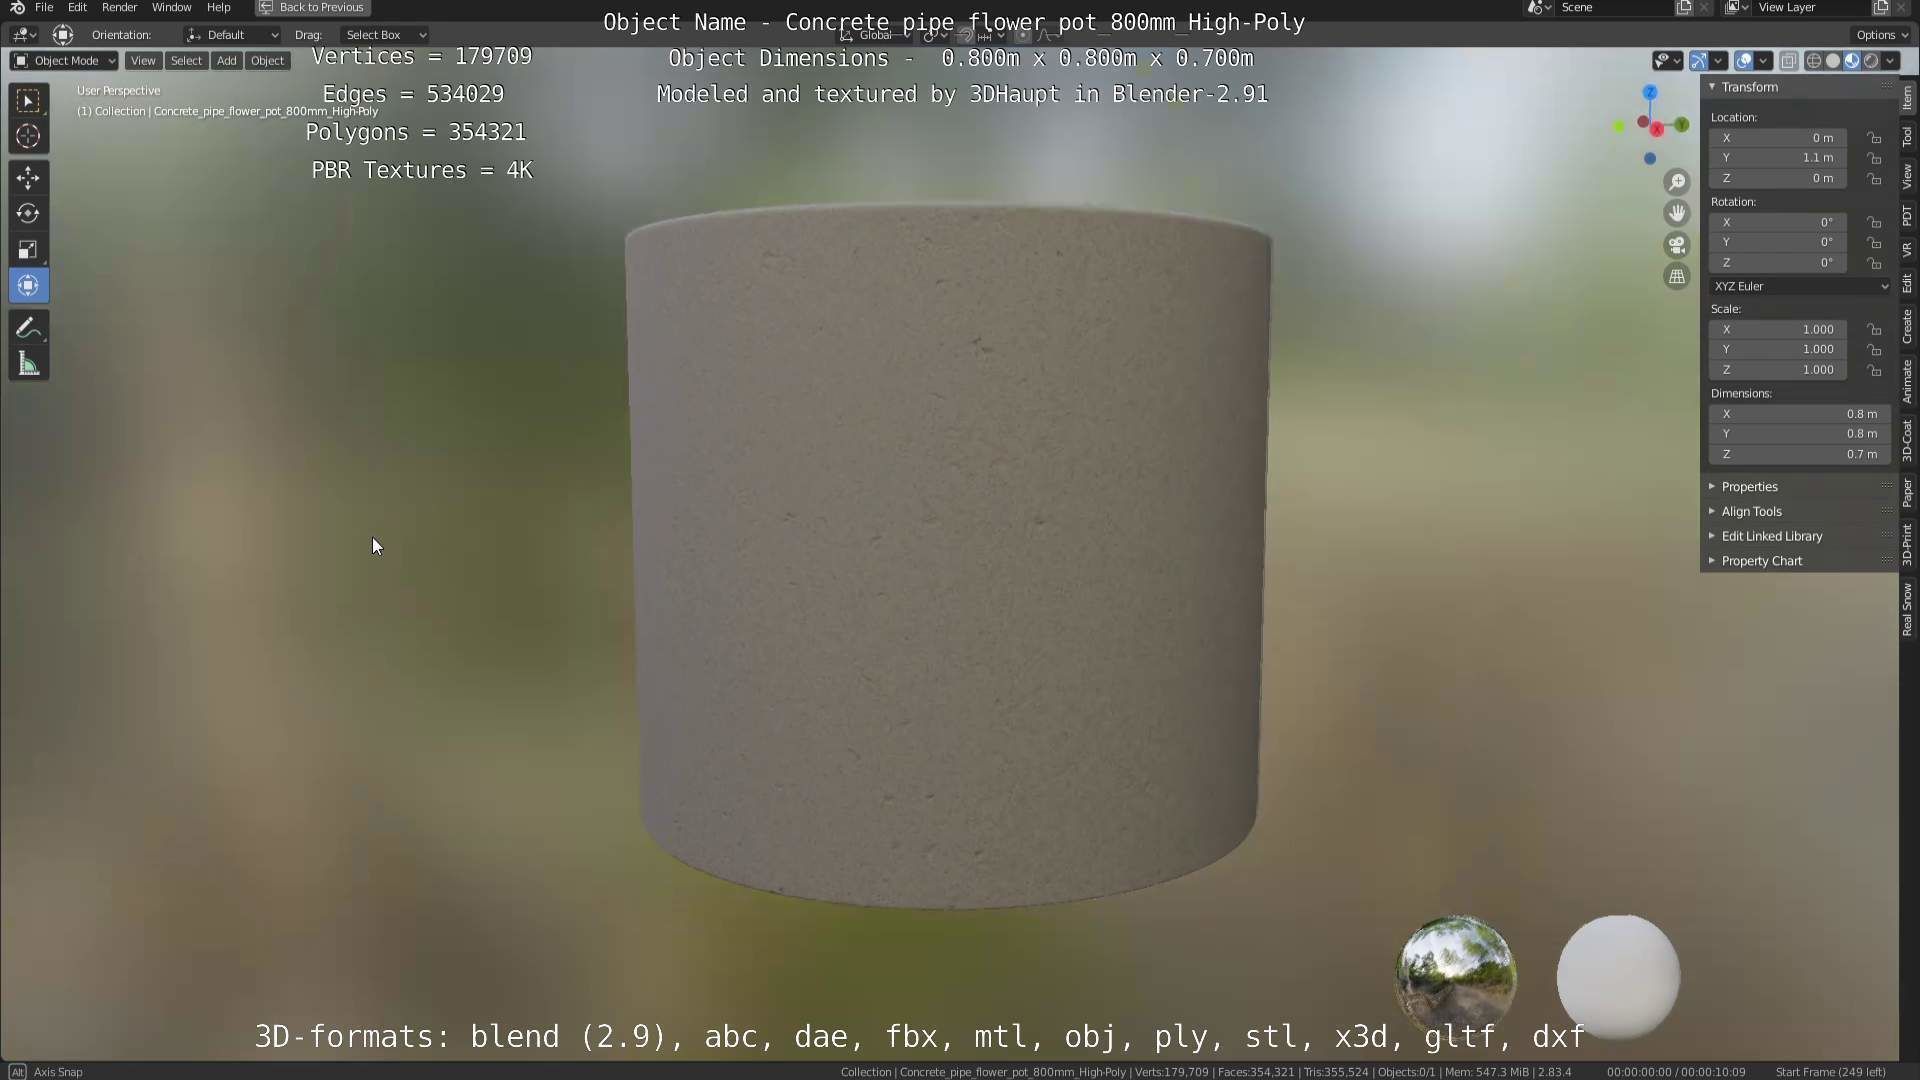Open the viewport Select menu
Screen dimensions: 1920x1080
[186, 61]
